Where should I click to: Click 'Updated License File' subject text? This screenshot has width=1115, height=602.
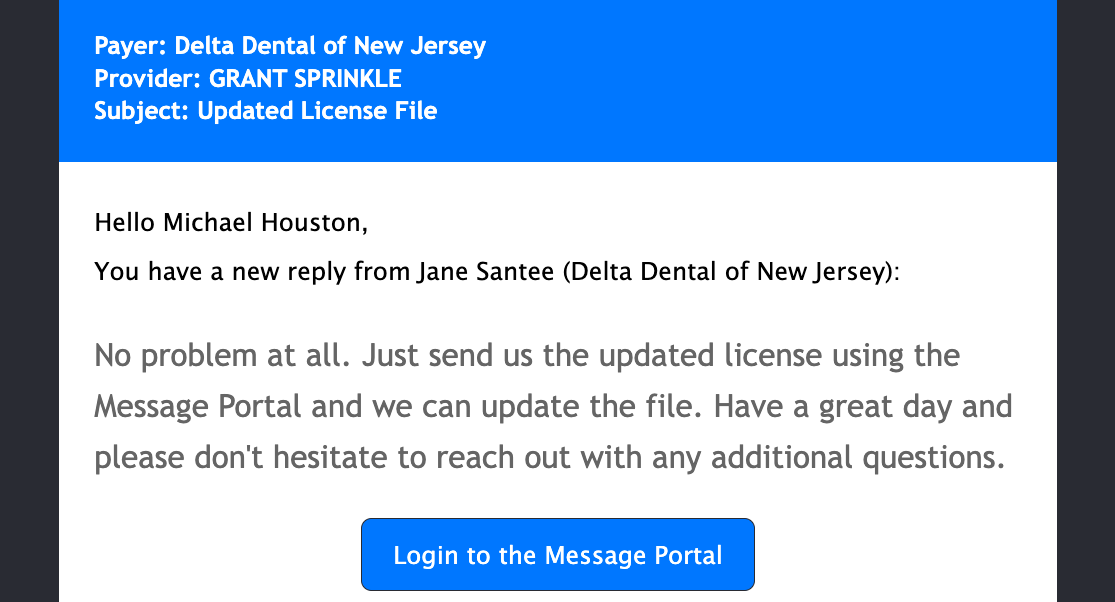[317, 111]
